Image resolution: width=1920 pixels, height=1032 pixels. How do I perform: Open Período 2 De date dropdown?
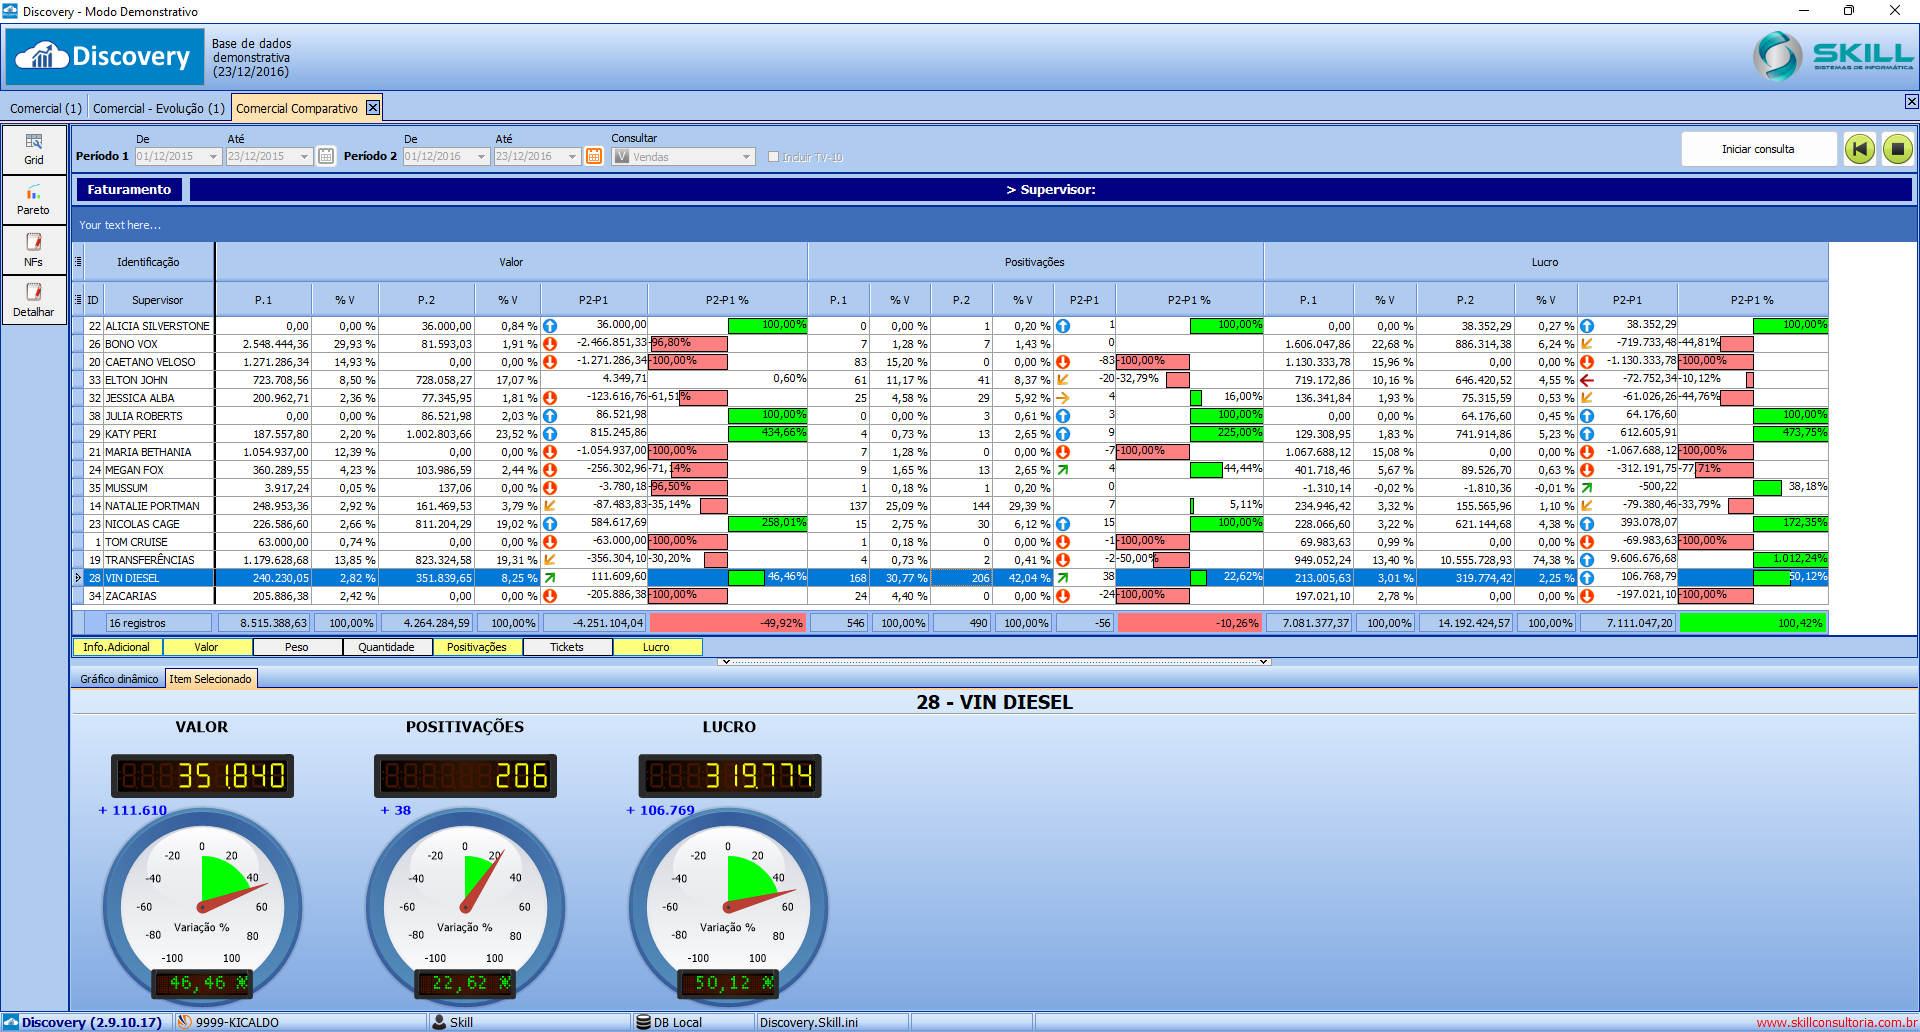(481, 157)
